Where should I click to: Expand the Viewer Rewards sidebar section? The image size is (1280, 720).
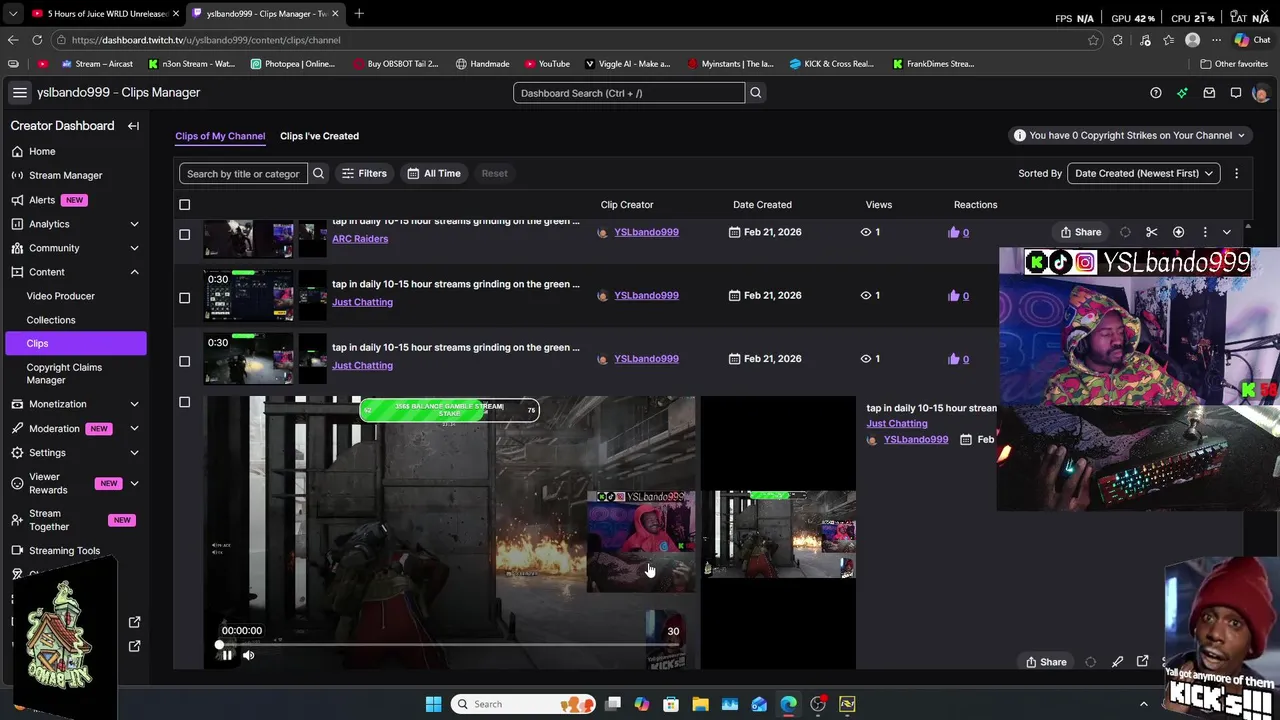click(x=134, y=484)
